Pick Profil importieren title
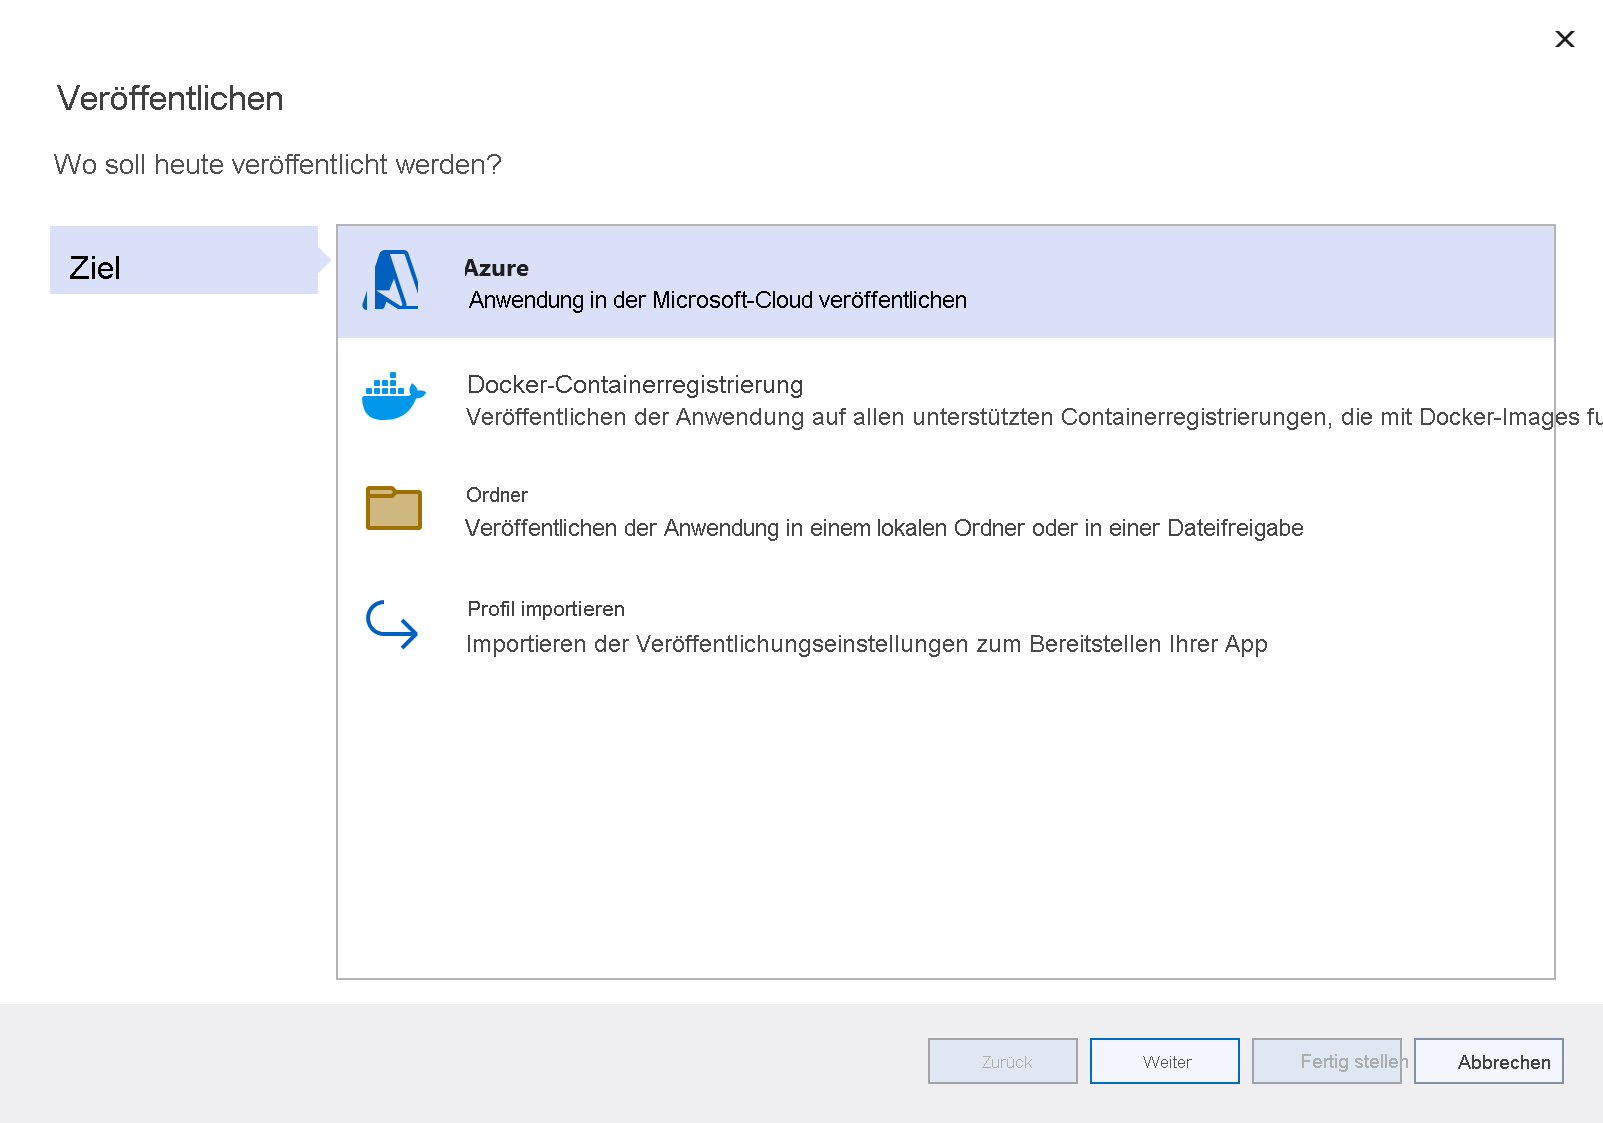 (546, 609)
